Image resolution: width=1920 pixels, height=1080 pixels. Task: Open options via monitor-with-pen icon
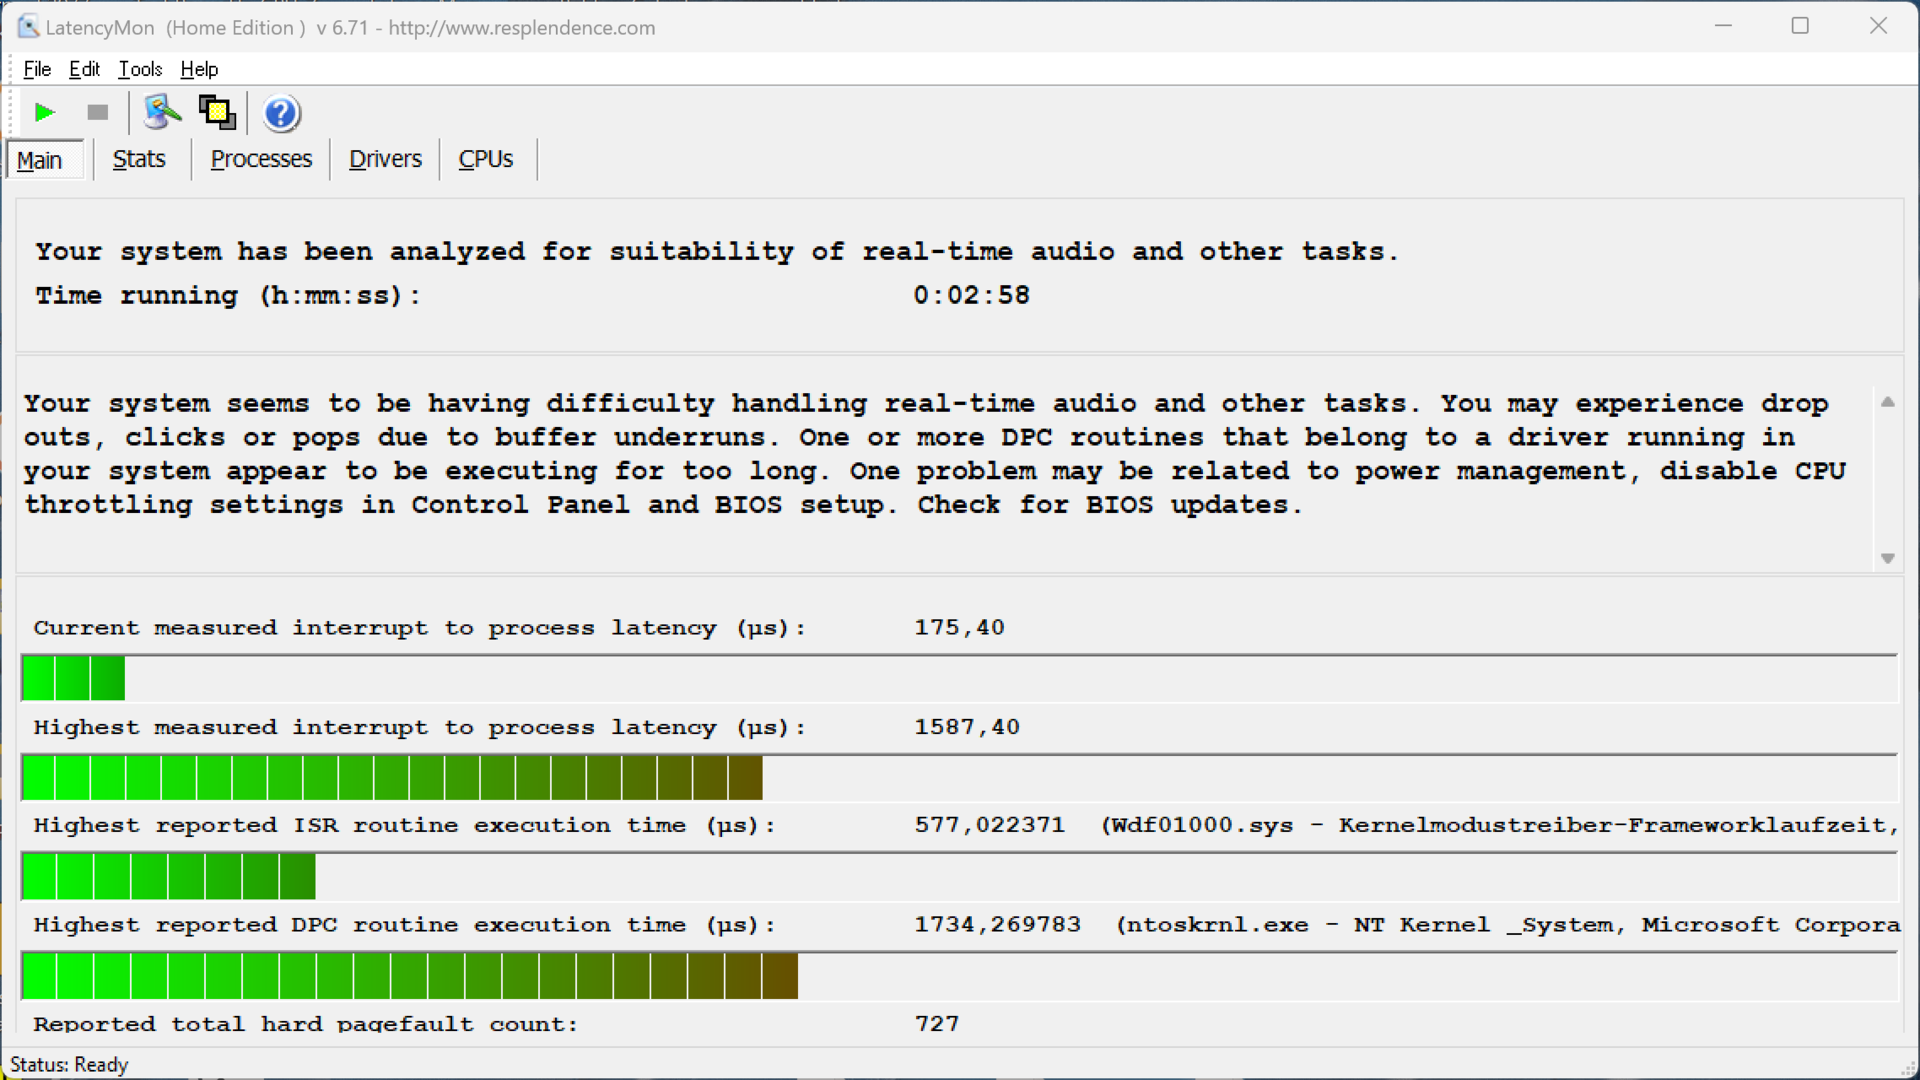point(162,112)
